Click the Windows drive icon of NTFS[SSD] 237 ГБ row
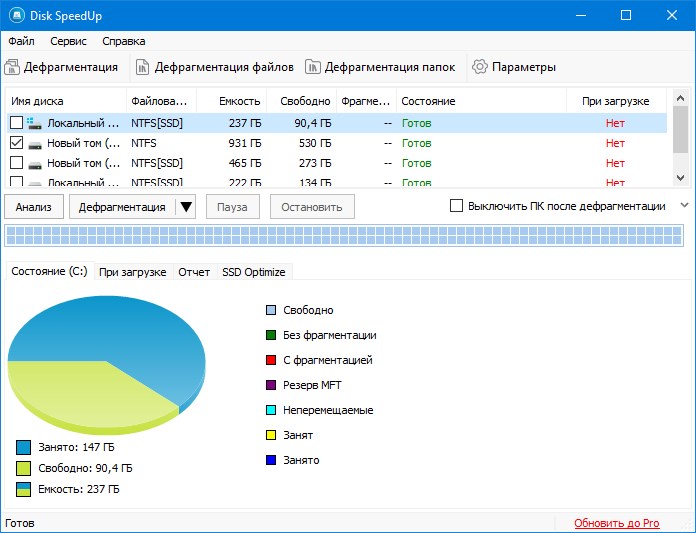 [x=34, y=123]
